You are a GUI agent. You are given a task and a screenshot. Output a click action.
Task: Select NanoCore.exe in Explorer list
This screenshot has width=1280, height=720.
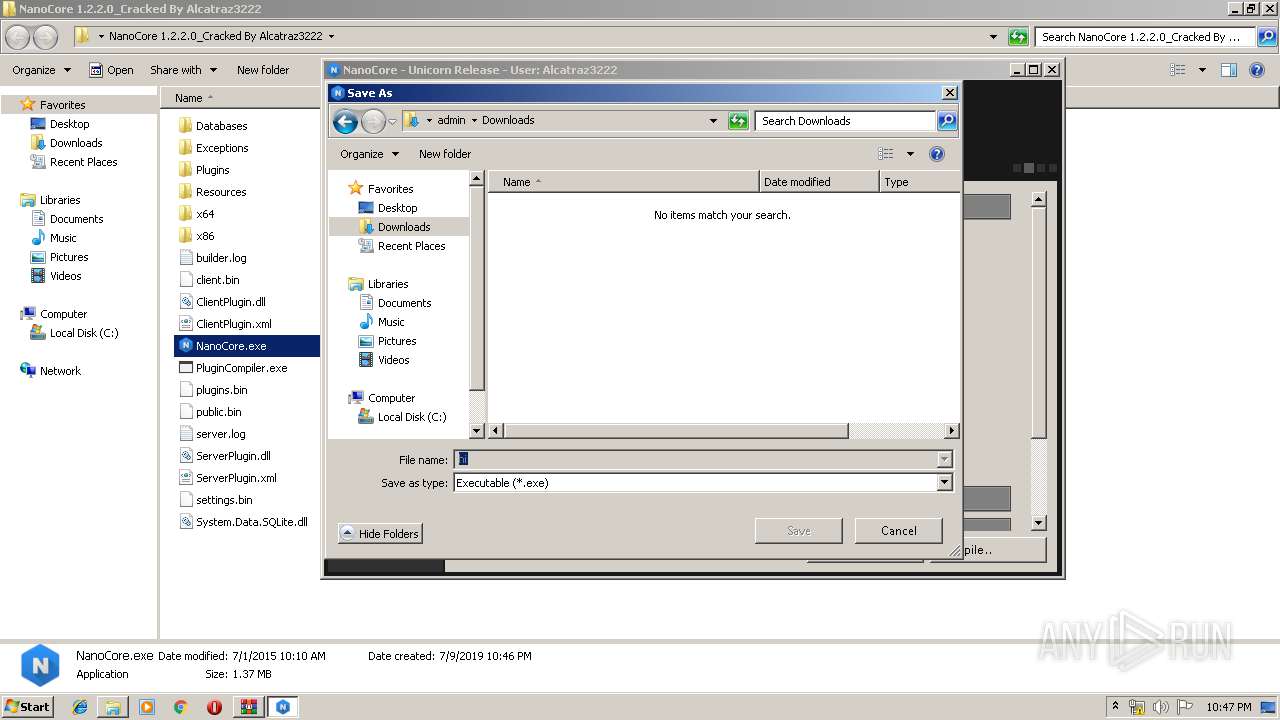pos(246,346)
